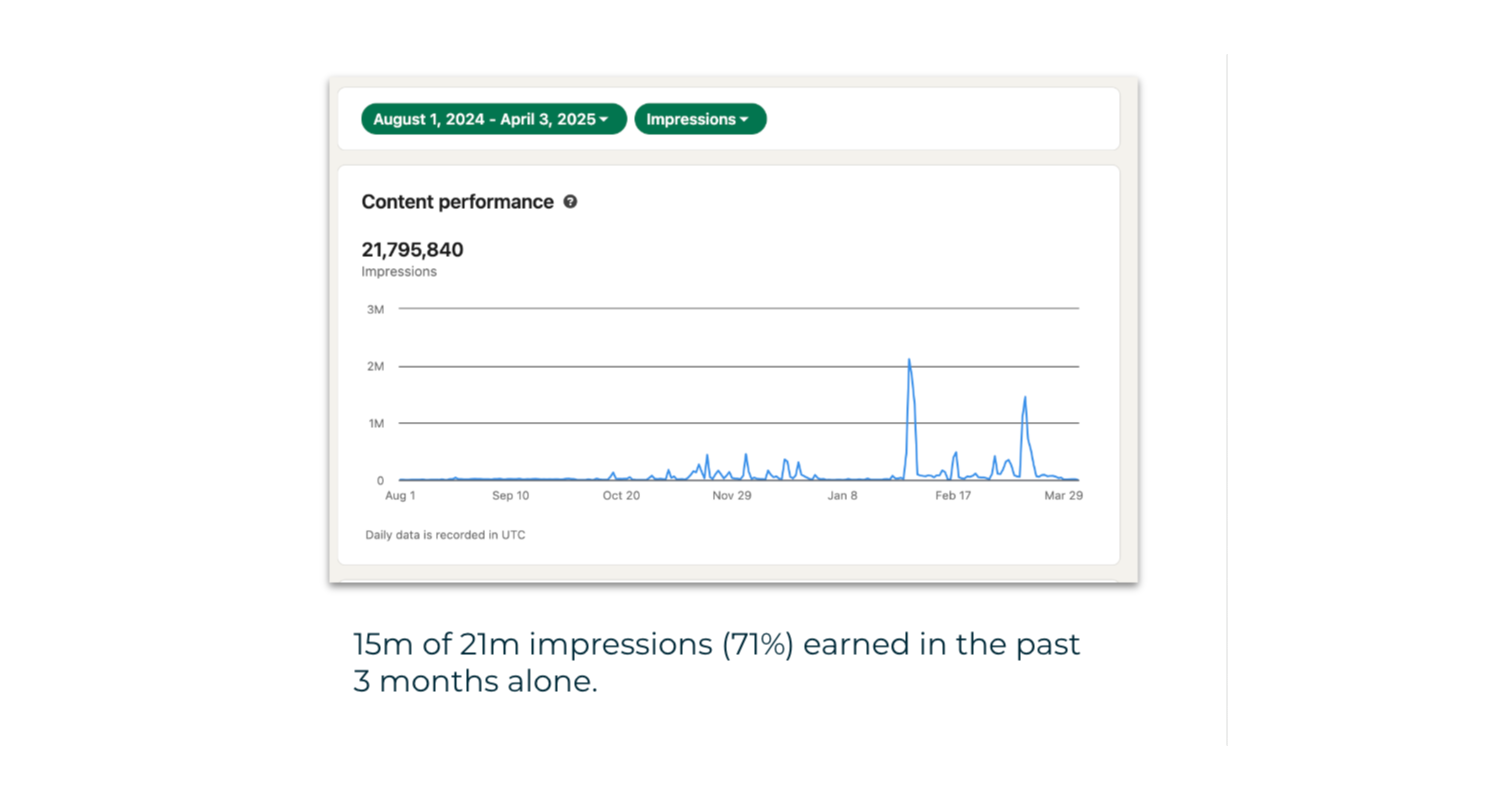Screen dimensions: 1500x800
Task: Click the 1M y-axis label
Action: coord(375,423)
